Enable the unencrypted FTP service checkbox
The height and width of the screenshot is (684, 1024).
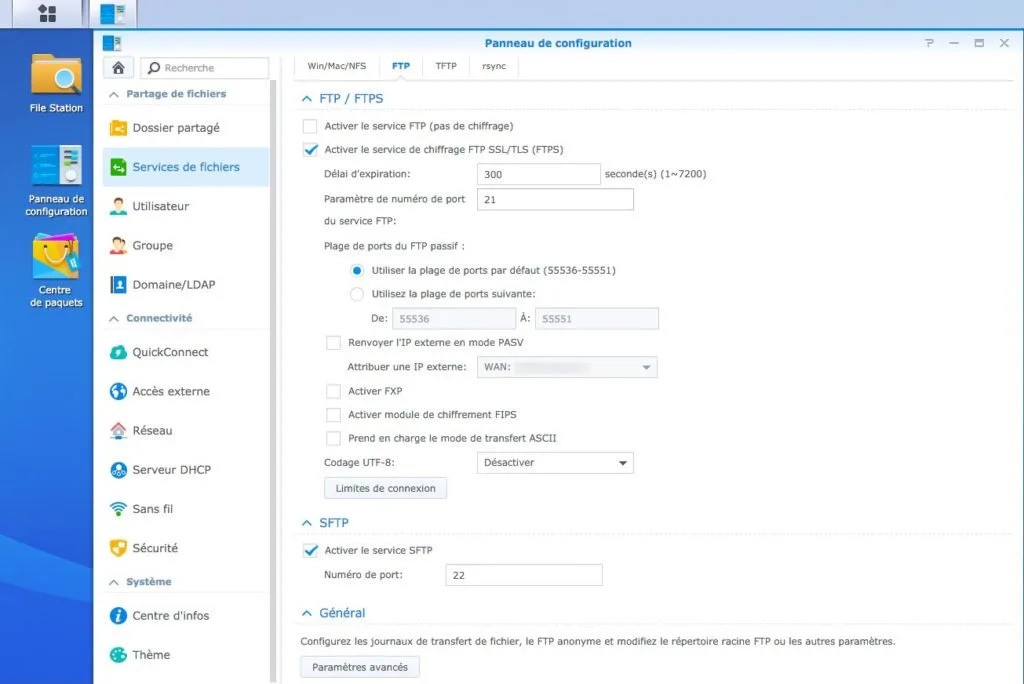[x=310, y=126]
